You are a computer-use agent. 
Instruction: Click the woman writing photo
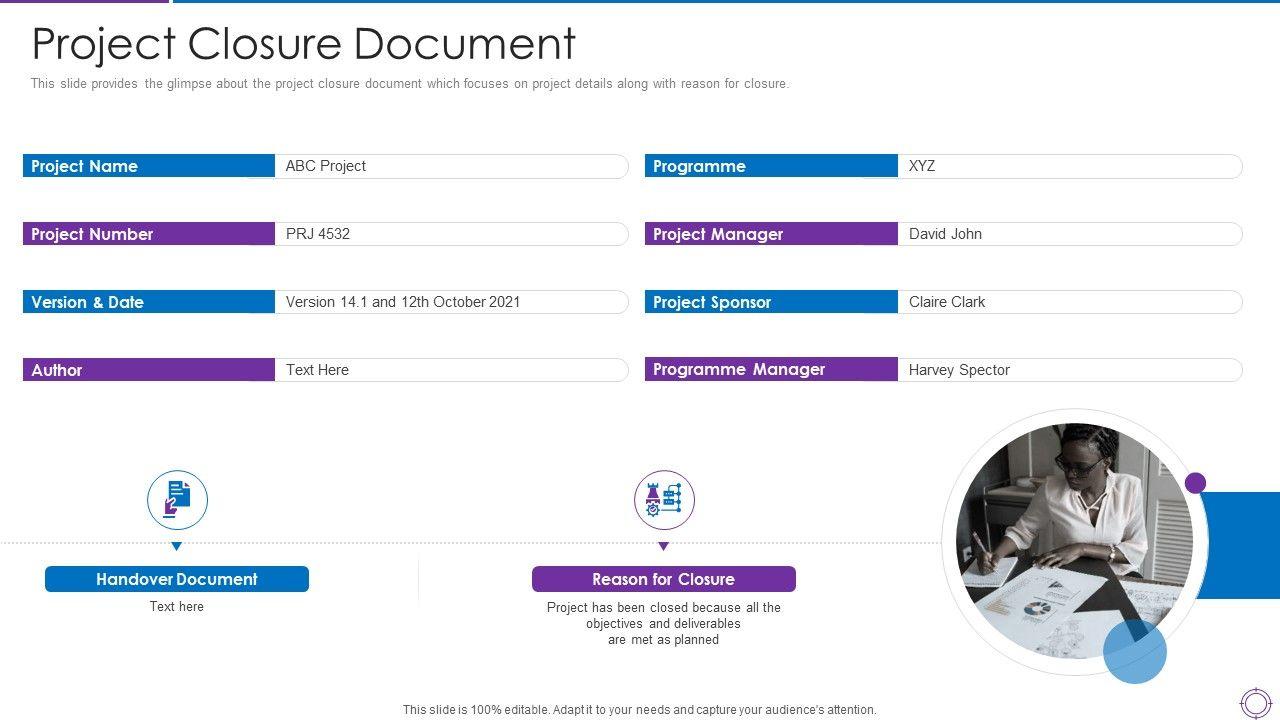pyautogui.click(x=1075, y=541)
